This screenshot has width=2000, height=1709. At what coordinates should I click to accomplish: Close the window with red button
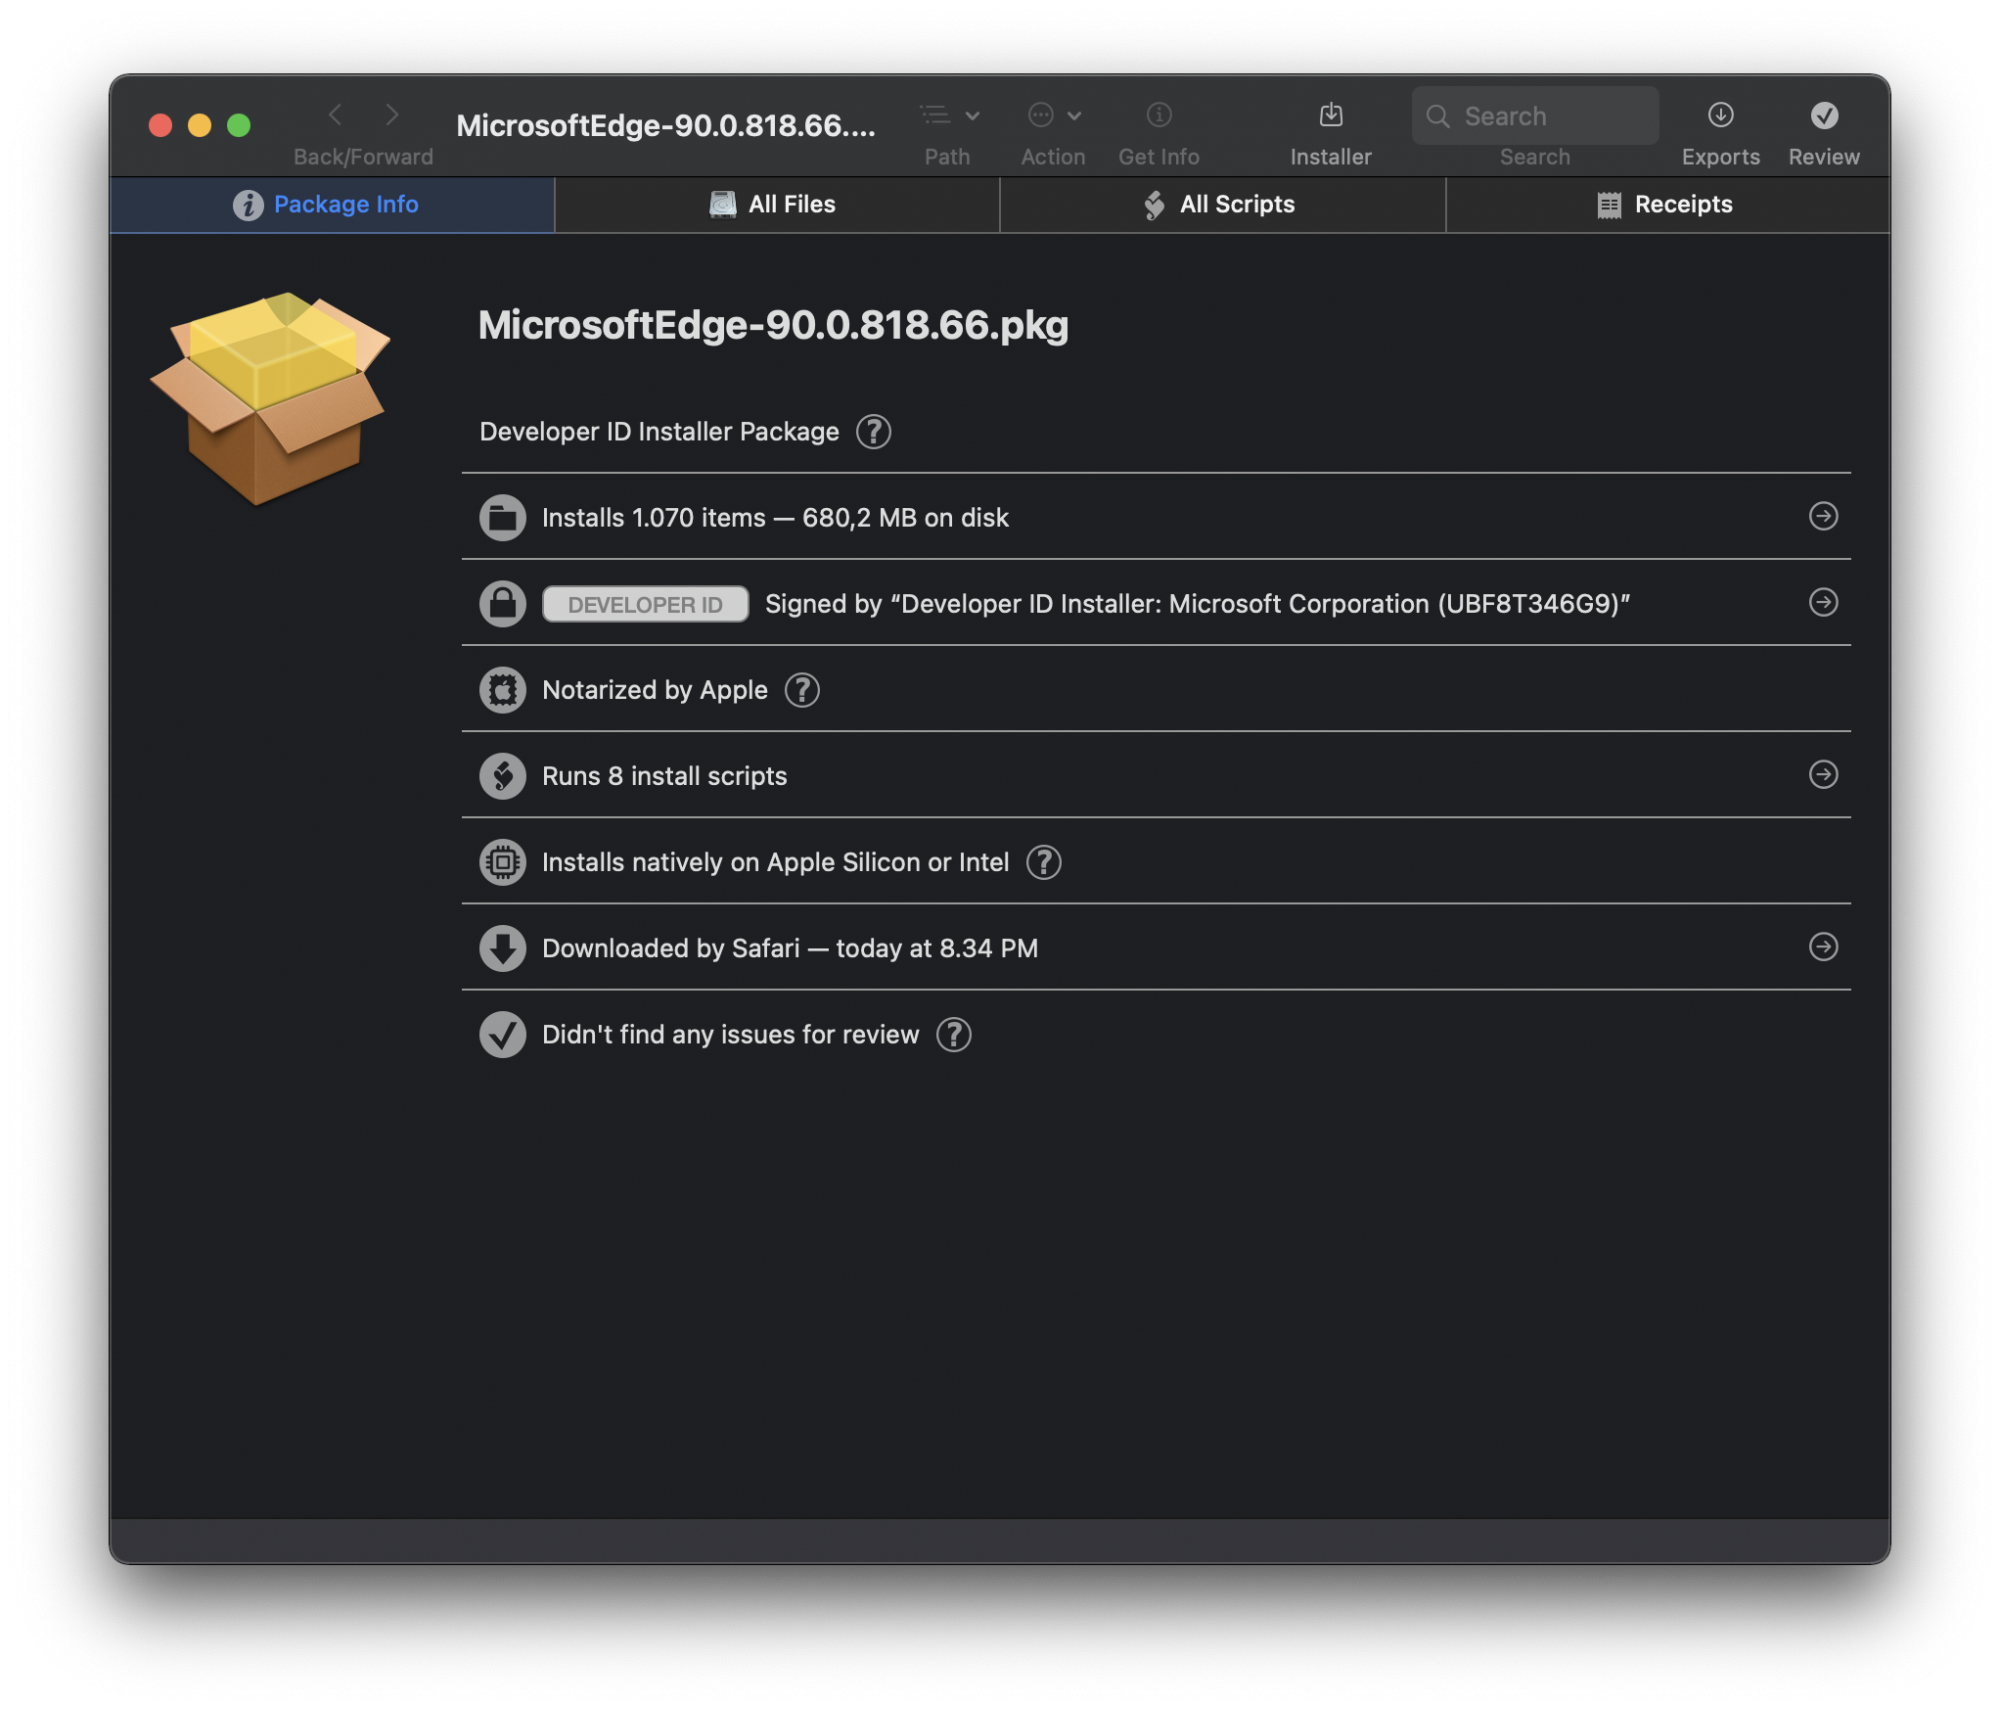160,125
